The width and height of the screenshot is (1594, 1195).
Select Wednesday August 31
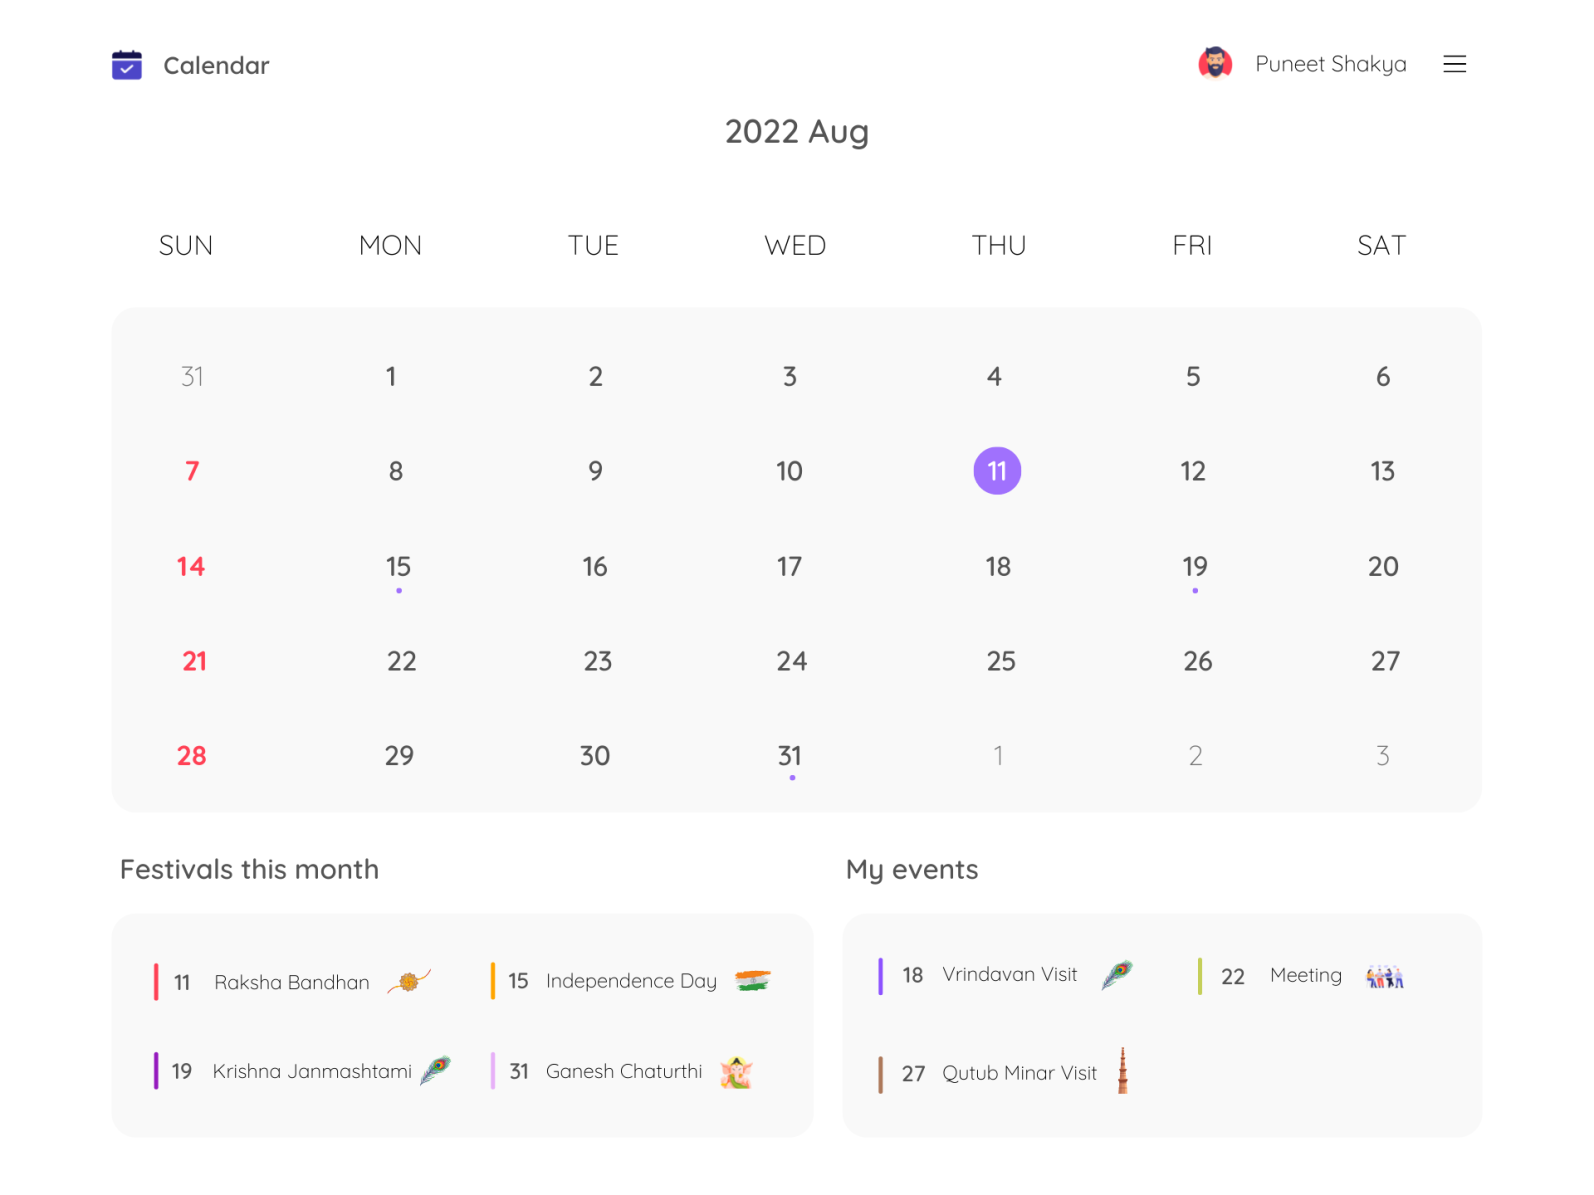pyautogui.click(x=790, y=756)
